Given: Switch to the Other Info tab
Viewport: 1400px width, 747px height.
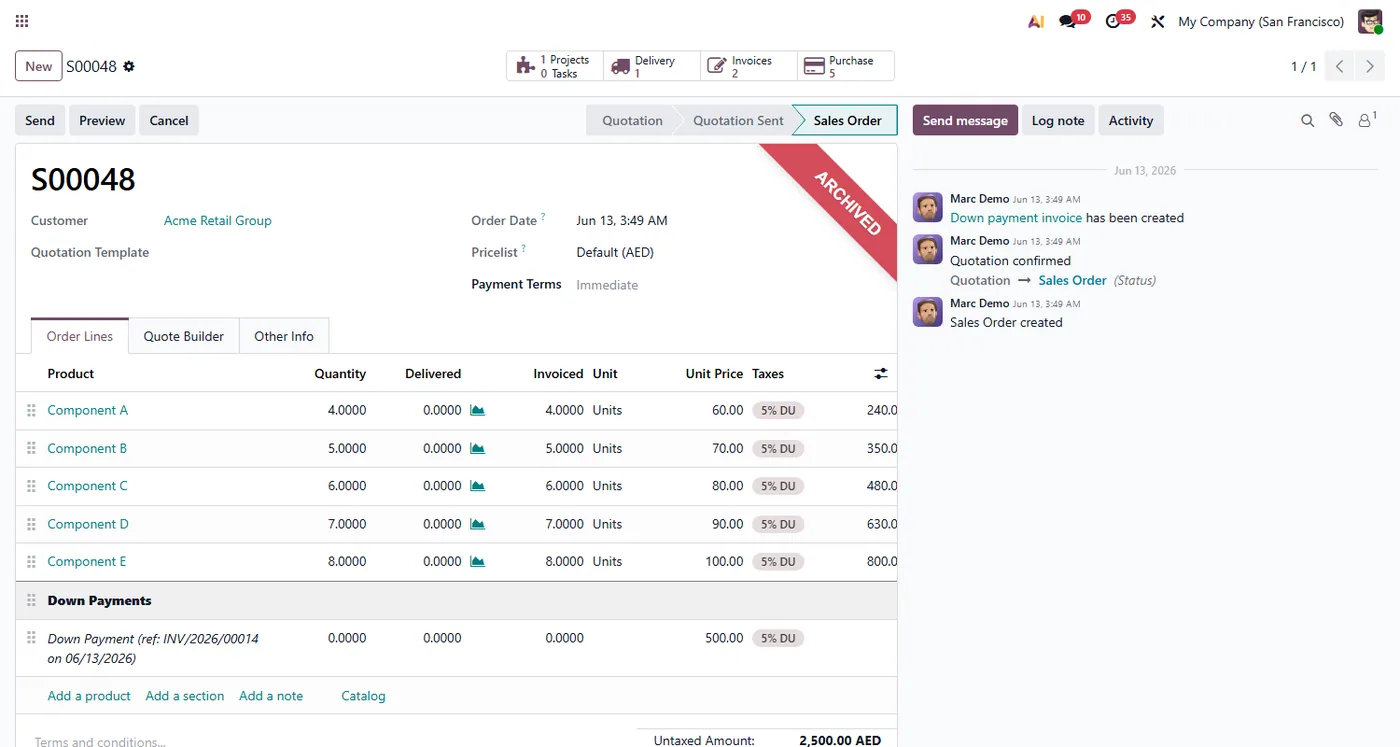Looking at the screenshot, I should coord(284,336).
